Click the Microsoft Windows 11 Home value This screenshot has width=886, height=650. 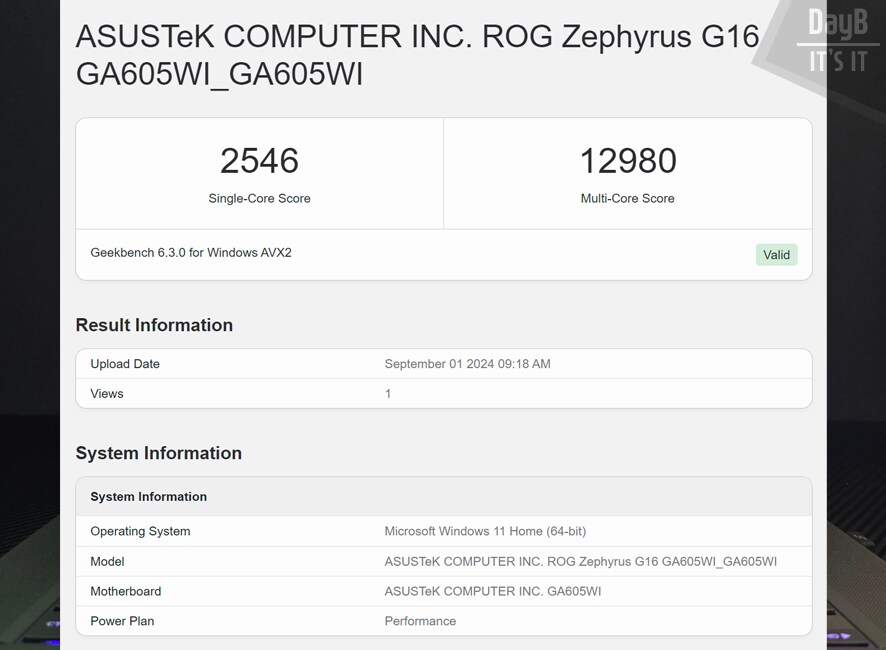click(485, 531)
